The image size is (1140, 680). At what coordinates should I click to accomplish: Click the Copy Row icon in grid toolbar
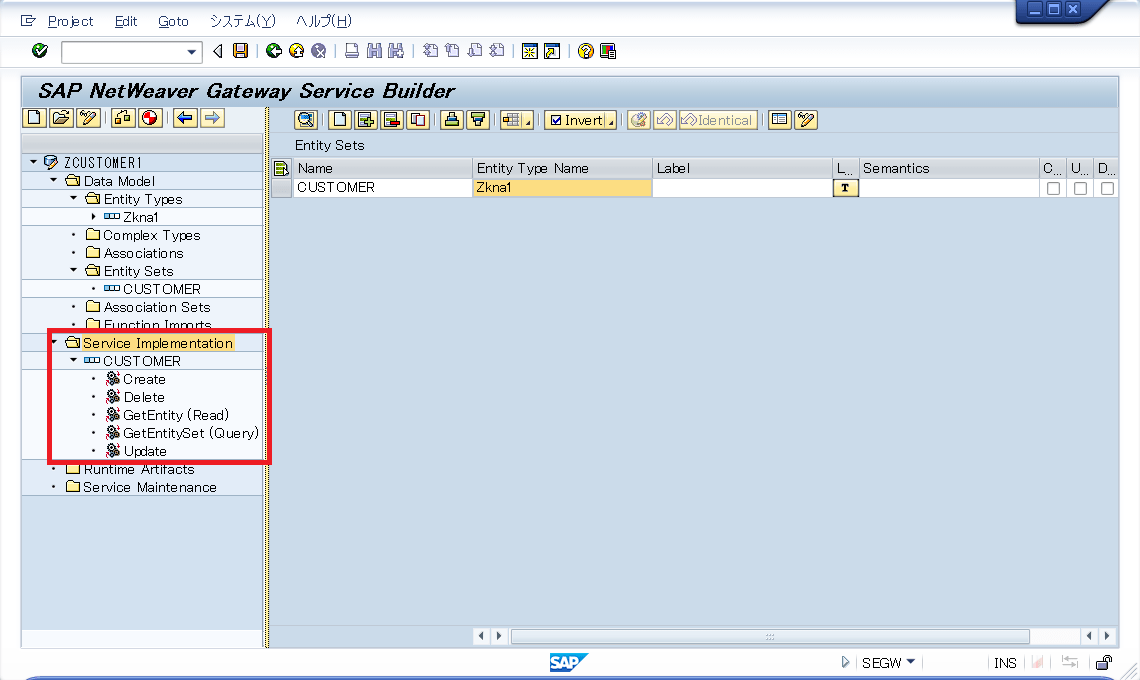click(x=418, y=120)
